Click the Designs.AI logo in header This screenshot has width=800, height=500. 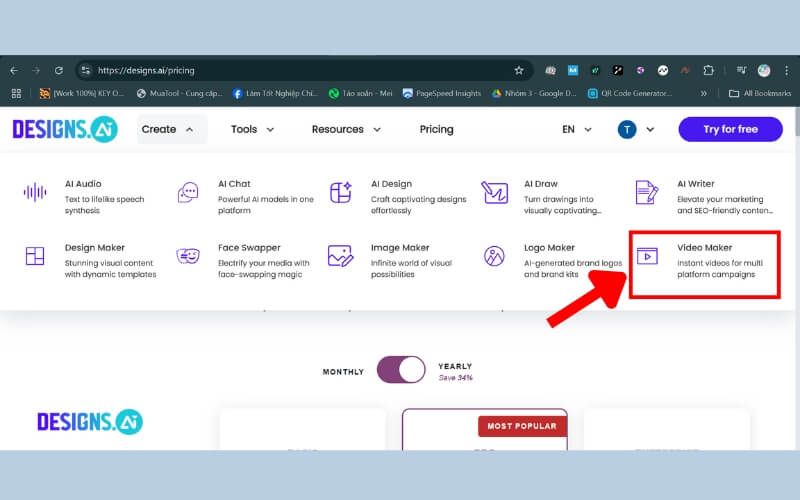pos(65,129)
